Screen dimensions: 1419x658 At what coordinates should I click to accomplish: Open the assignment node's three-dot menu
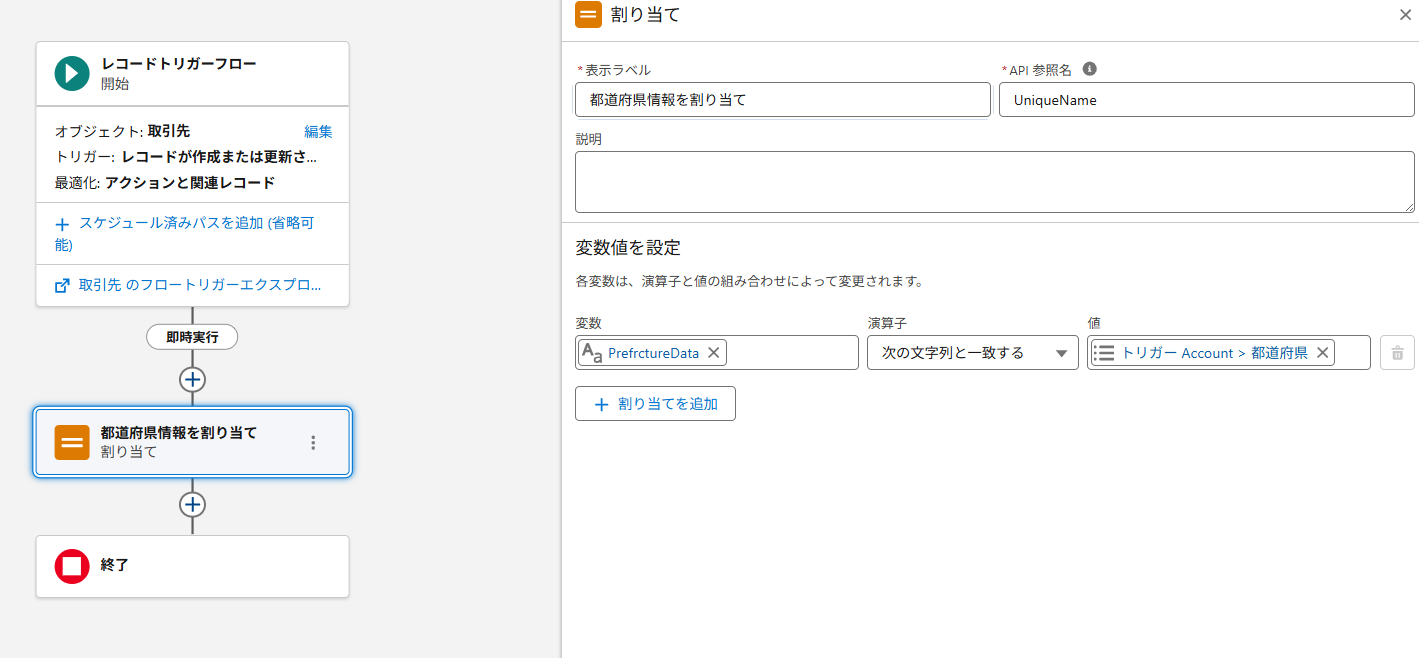(313, 442)
